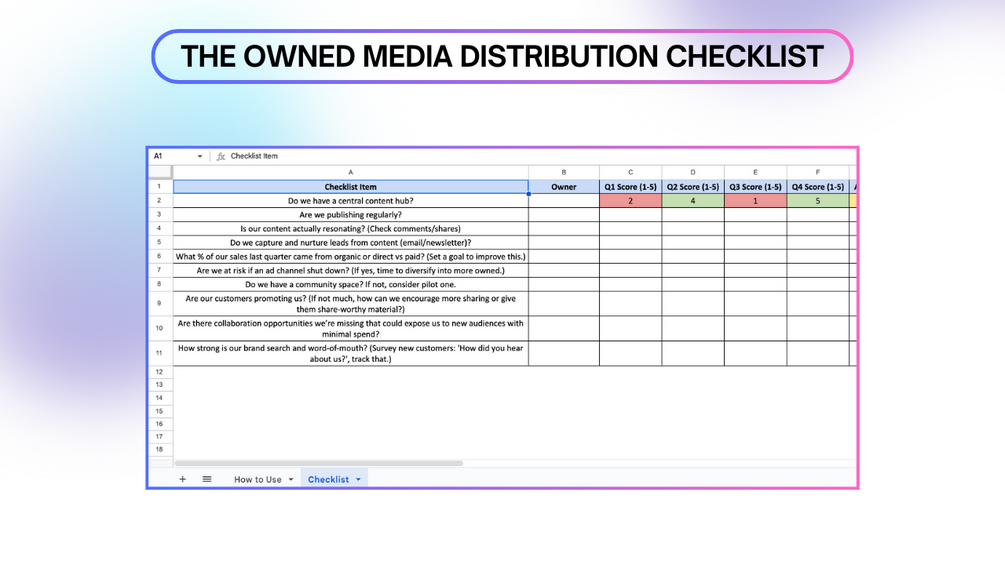This screenshot has width=1005, height=565.
Task: Select row 2 via its row number
Action: pos(160,201)
